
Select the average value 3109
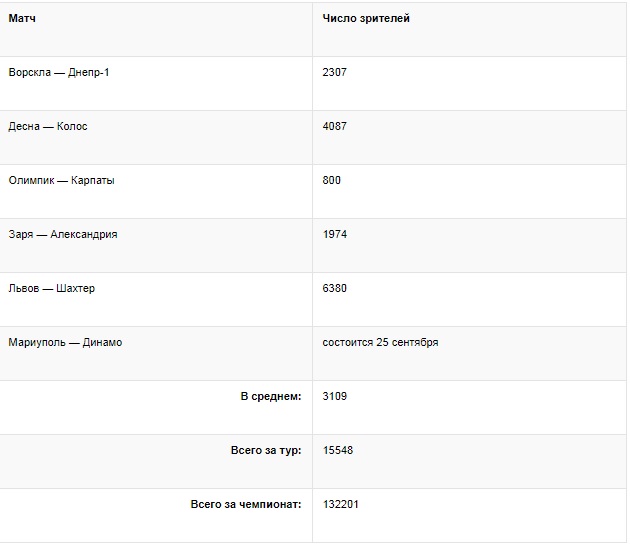pyautogui.click(x=335, y=397)
